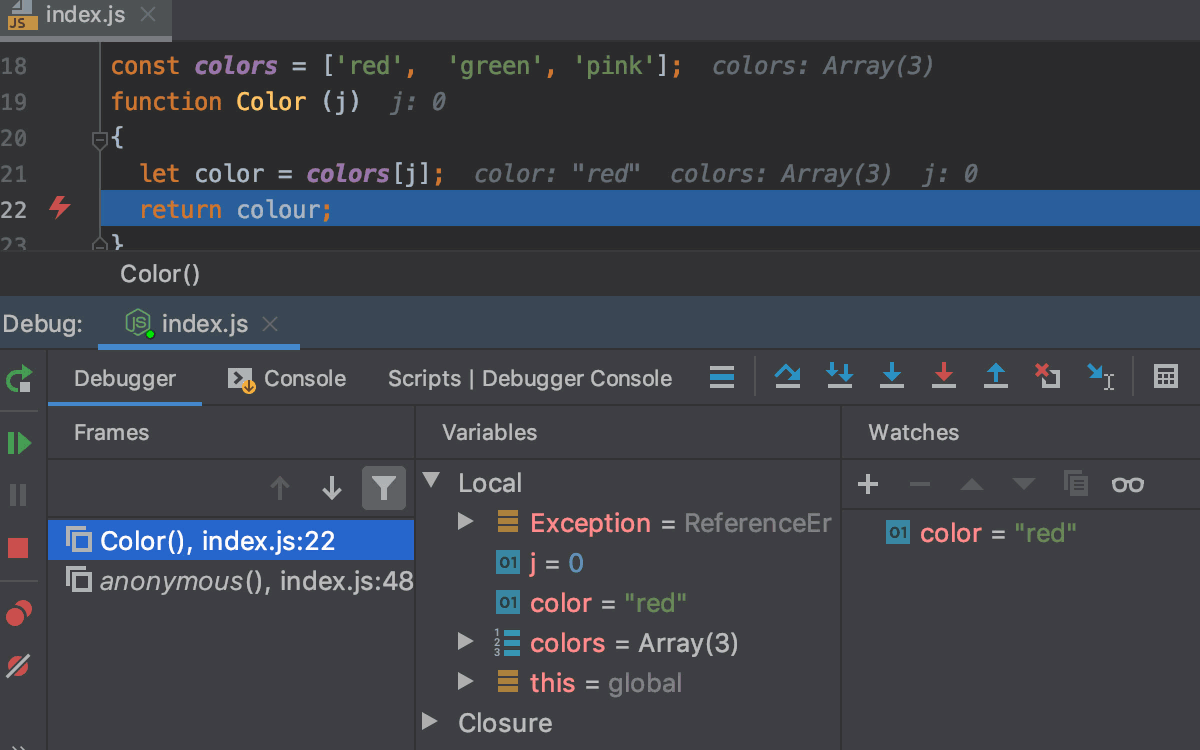Remove the color watch entry
The width and height of the screenshot is (1200, 750).
[x=918, y=484]
